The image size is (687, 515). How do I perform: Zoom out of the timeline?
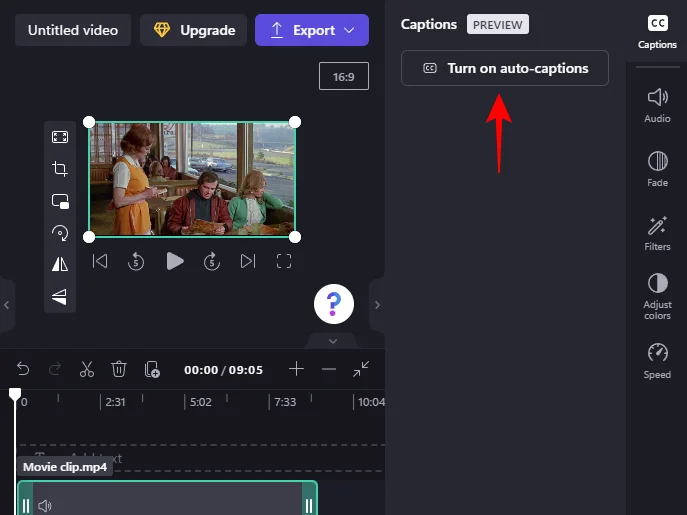(x=329, y=369)
